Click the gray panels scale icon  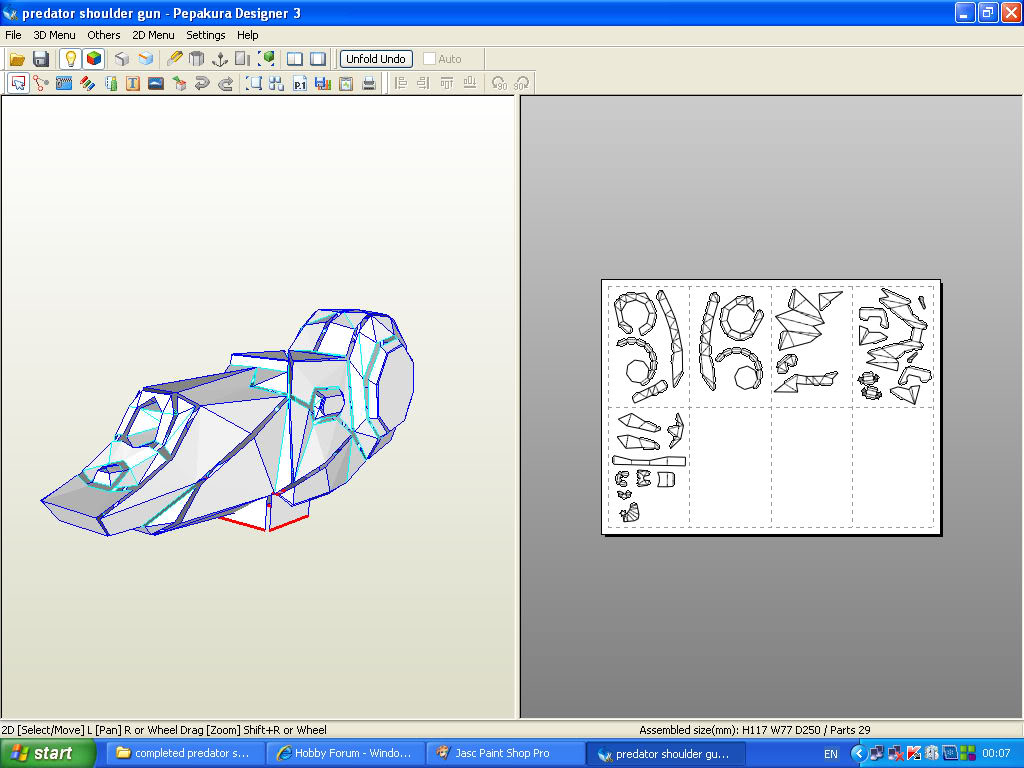(243, 59)
